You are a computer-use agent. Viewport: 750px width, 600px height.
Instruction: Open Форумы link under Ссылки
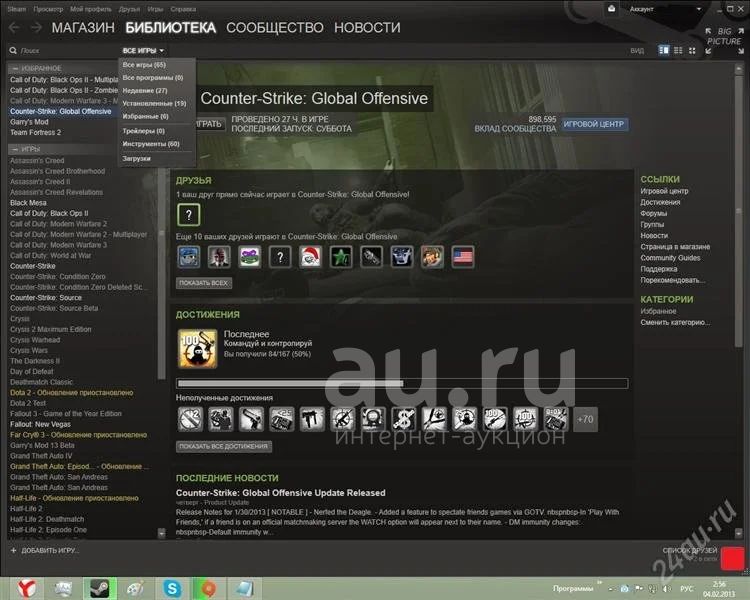click(653, 213)
